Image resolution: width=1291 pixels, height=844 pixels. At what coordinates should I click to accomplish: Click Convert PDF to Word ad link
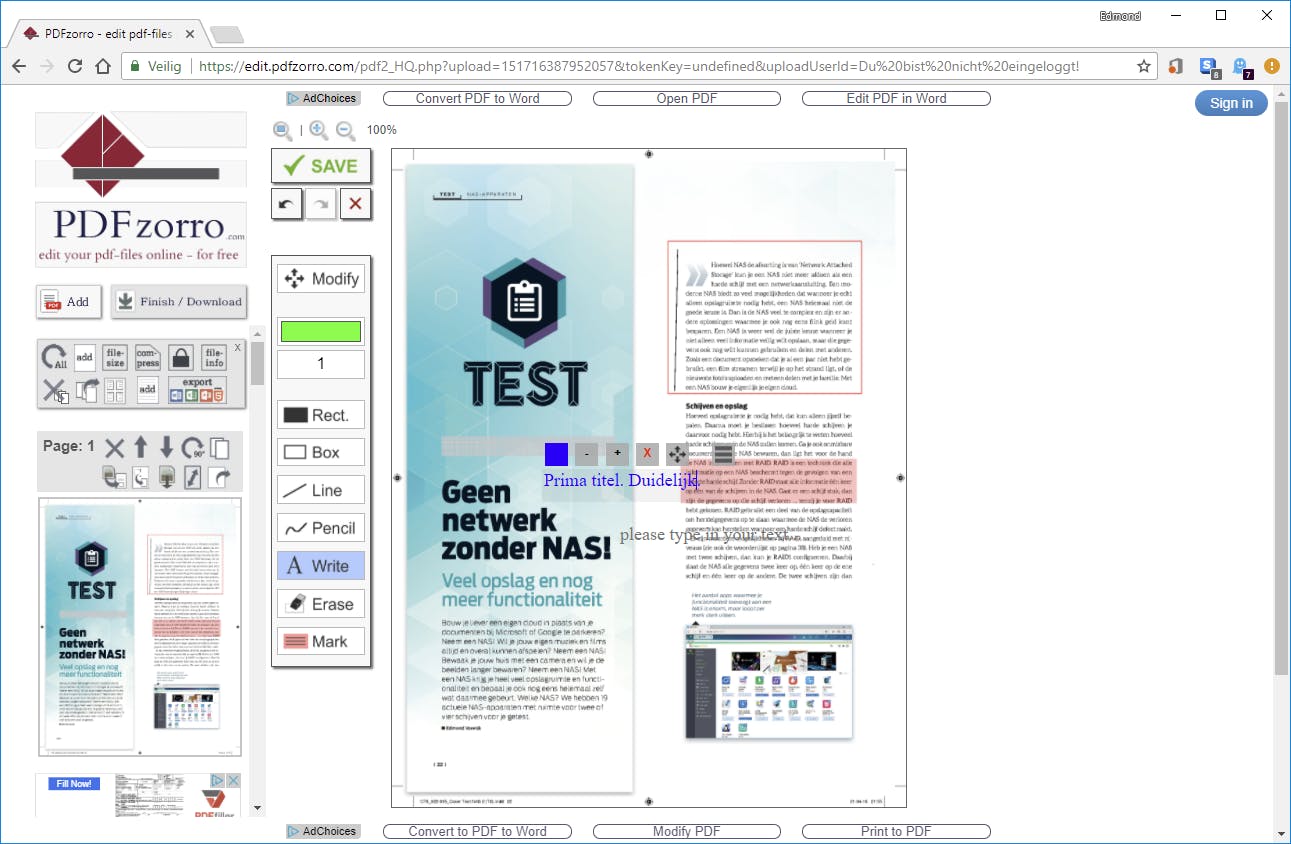click(x=477, y=98)
